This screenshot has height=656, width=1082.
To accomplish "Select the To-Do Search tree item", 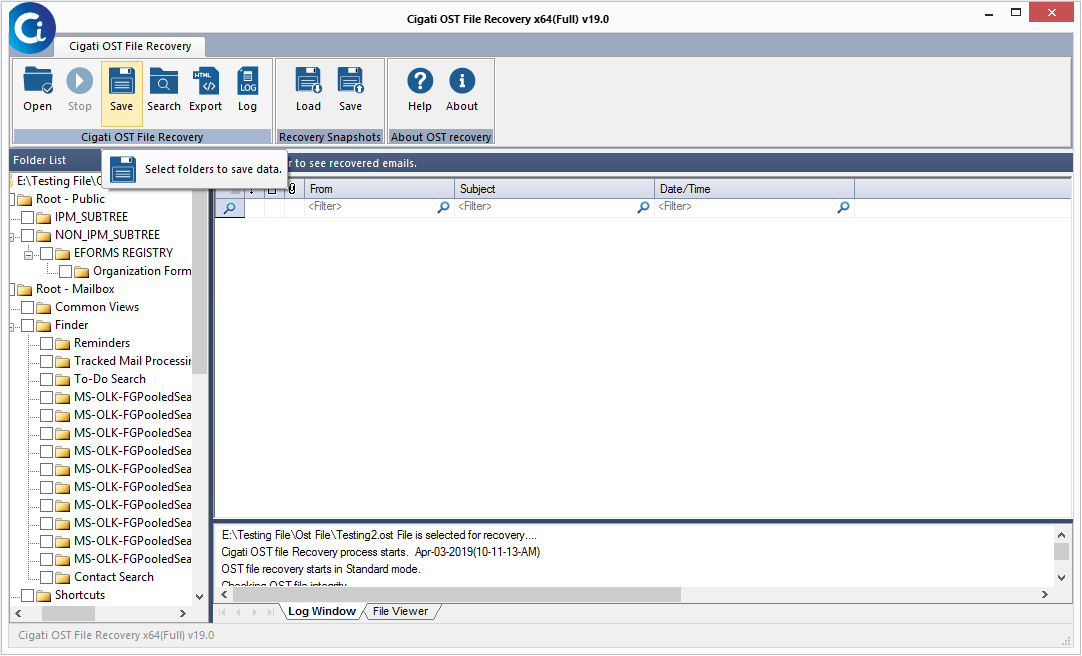I will [x=110, y=379].
